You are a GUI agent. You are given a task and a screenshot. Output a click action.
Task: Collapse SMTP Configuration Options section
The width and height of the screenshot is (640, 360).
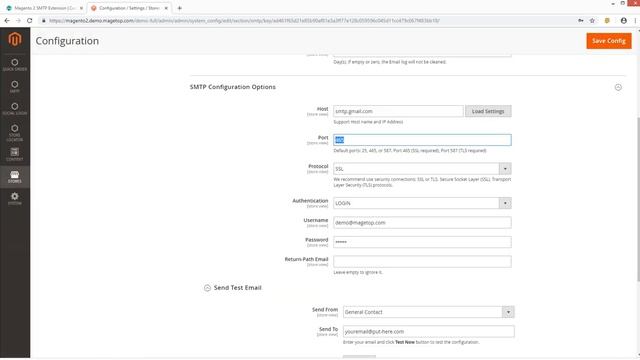click(x=618, y=87)
